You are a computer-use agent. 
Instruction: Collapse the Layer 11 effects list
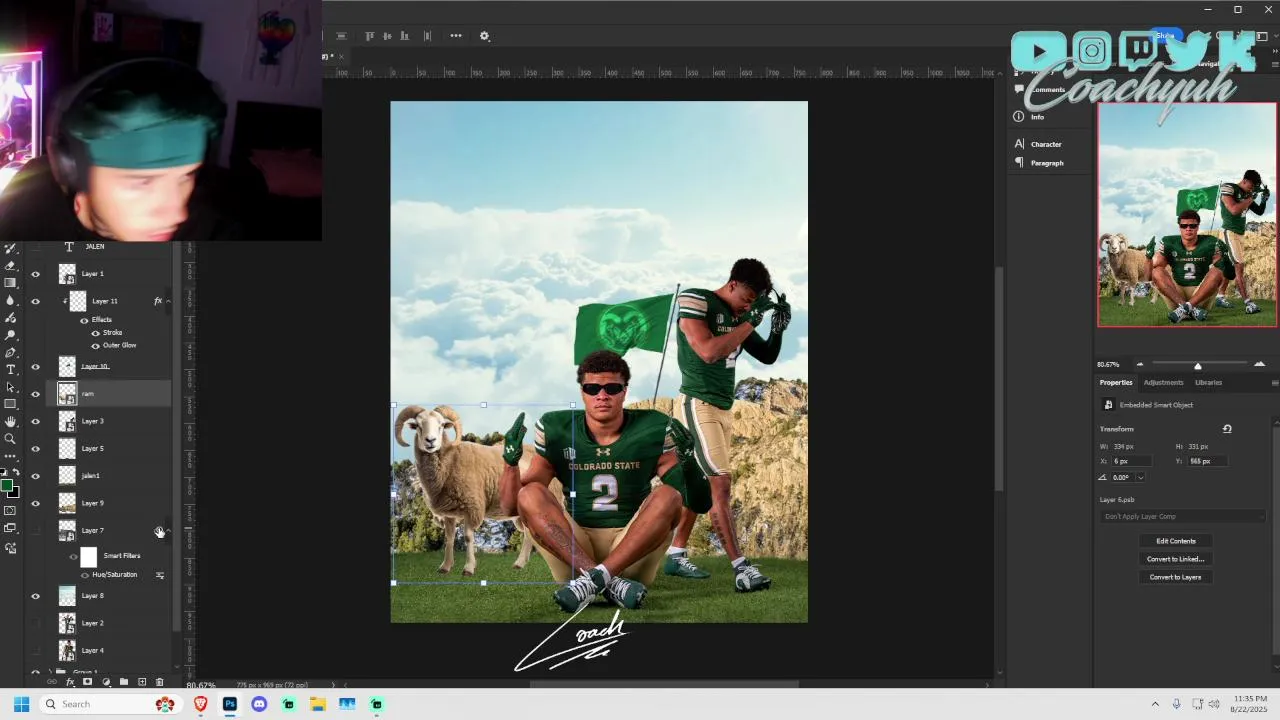pos(168,301)
